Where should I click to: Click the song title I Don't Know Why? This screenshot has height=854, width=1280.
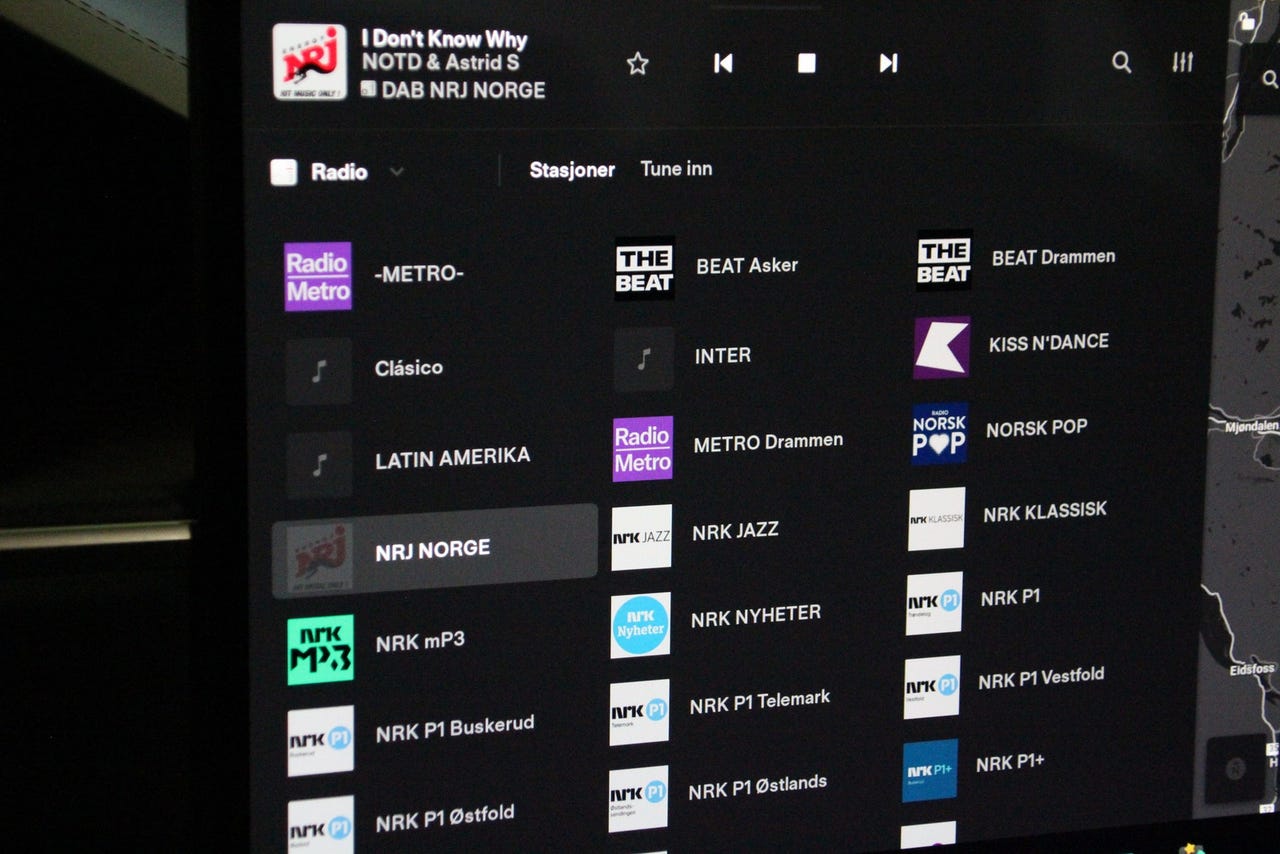pyautogui.click(x=444, y=40)
